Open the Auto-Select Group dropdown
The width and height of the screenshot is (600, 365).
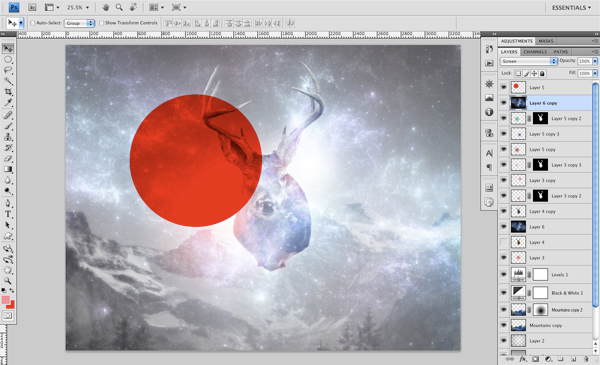[x=79, y=23]
